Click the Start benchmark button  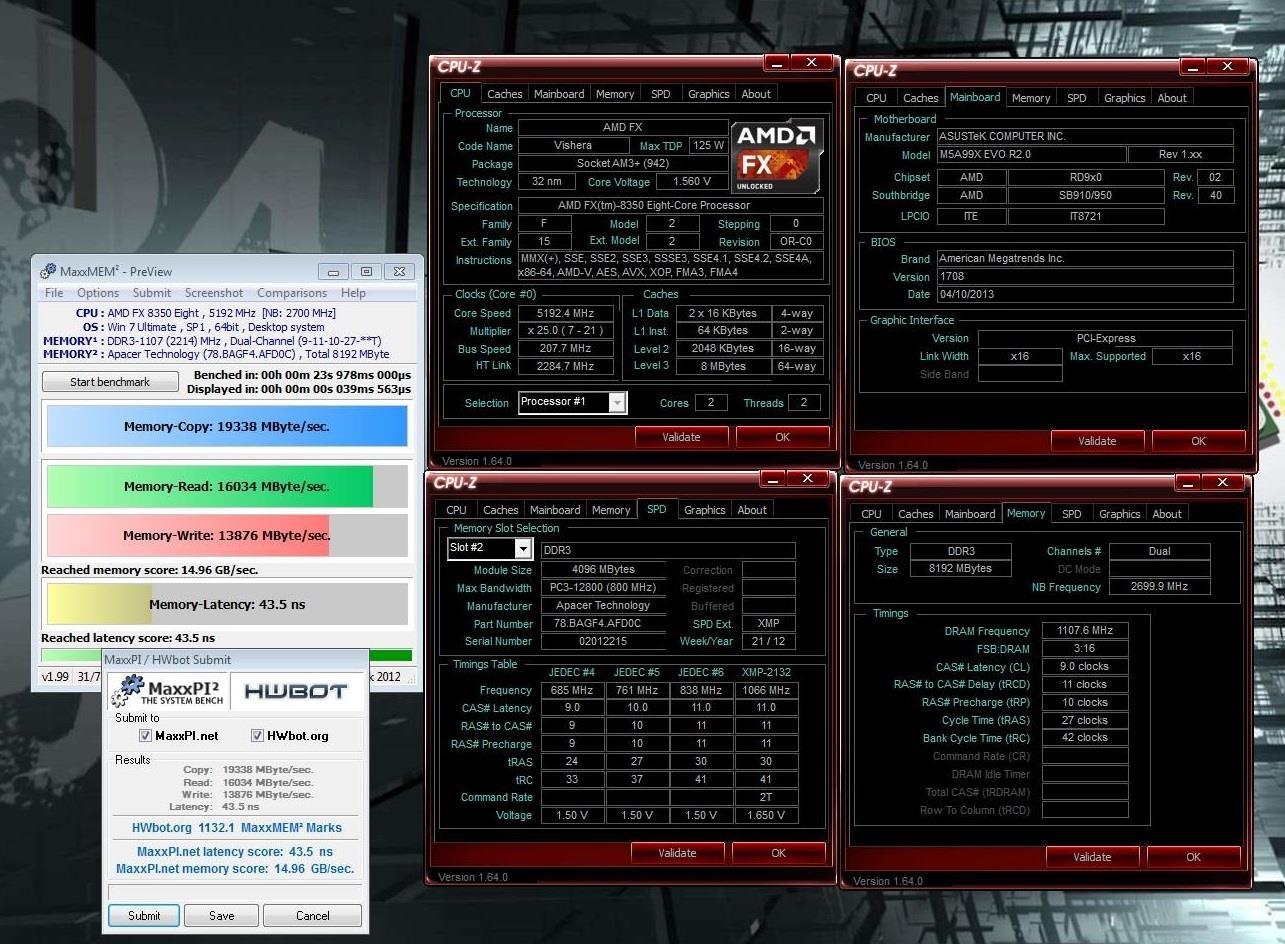110,382
